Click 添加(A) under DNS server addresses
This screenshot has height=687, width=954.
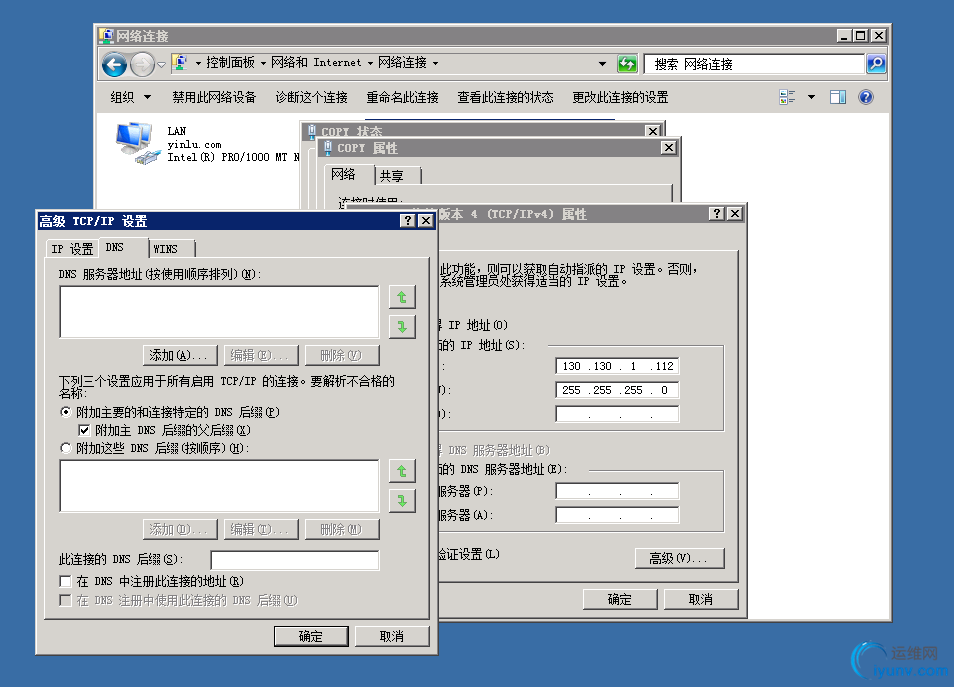[x=180, y=354]
